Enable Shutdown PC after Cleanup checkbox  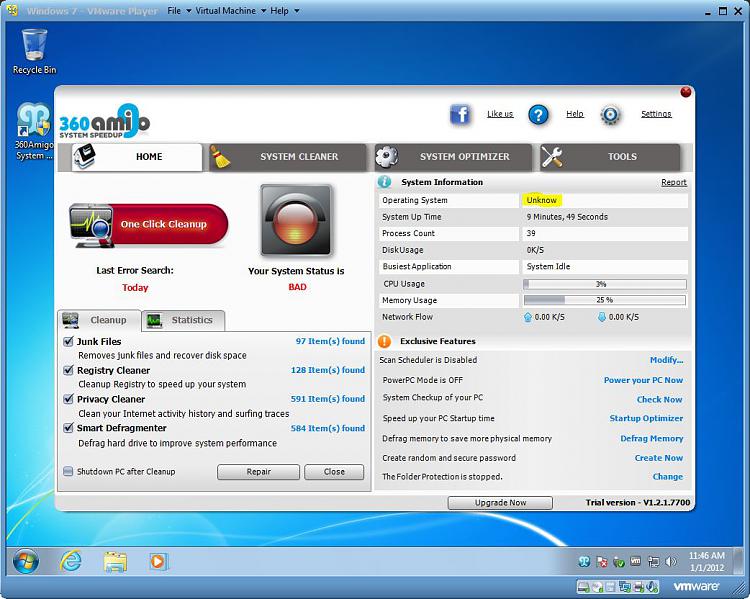[x=68, y=471]
